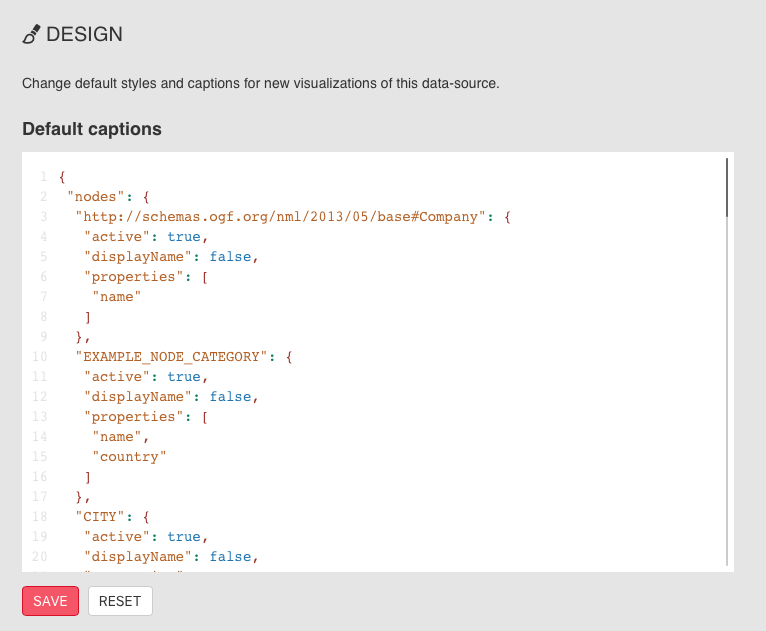Reset the captions editor
The height and width of the screenshot is (631, 766).
coord(120,601)
